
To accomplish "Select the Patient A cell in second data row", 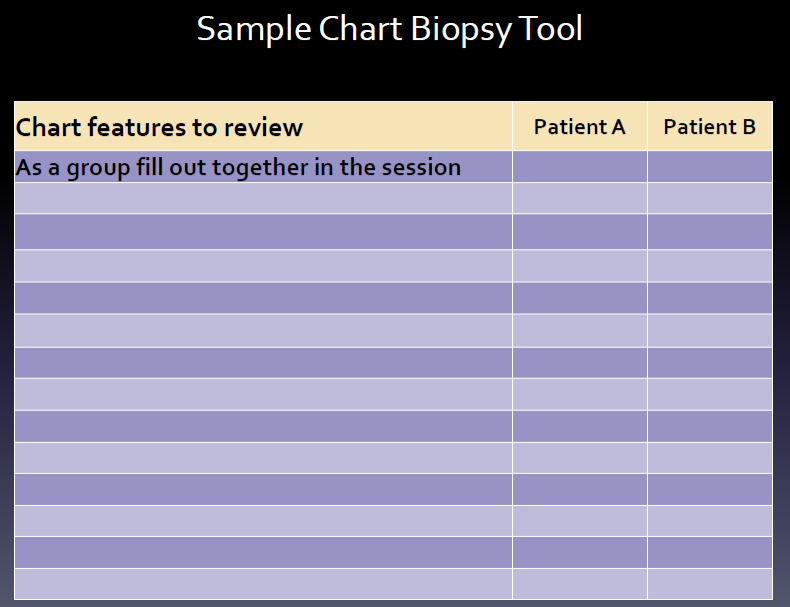I will 580,198.
